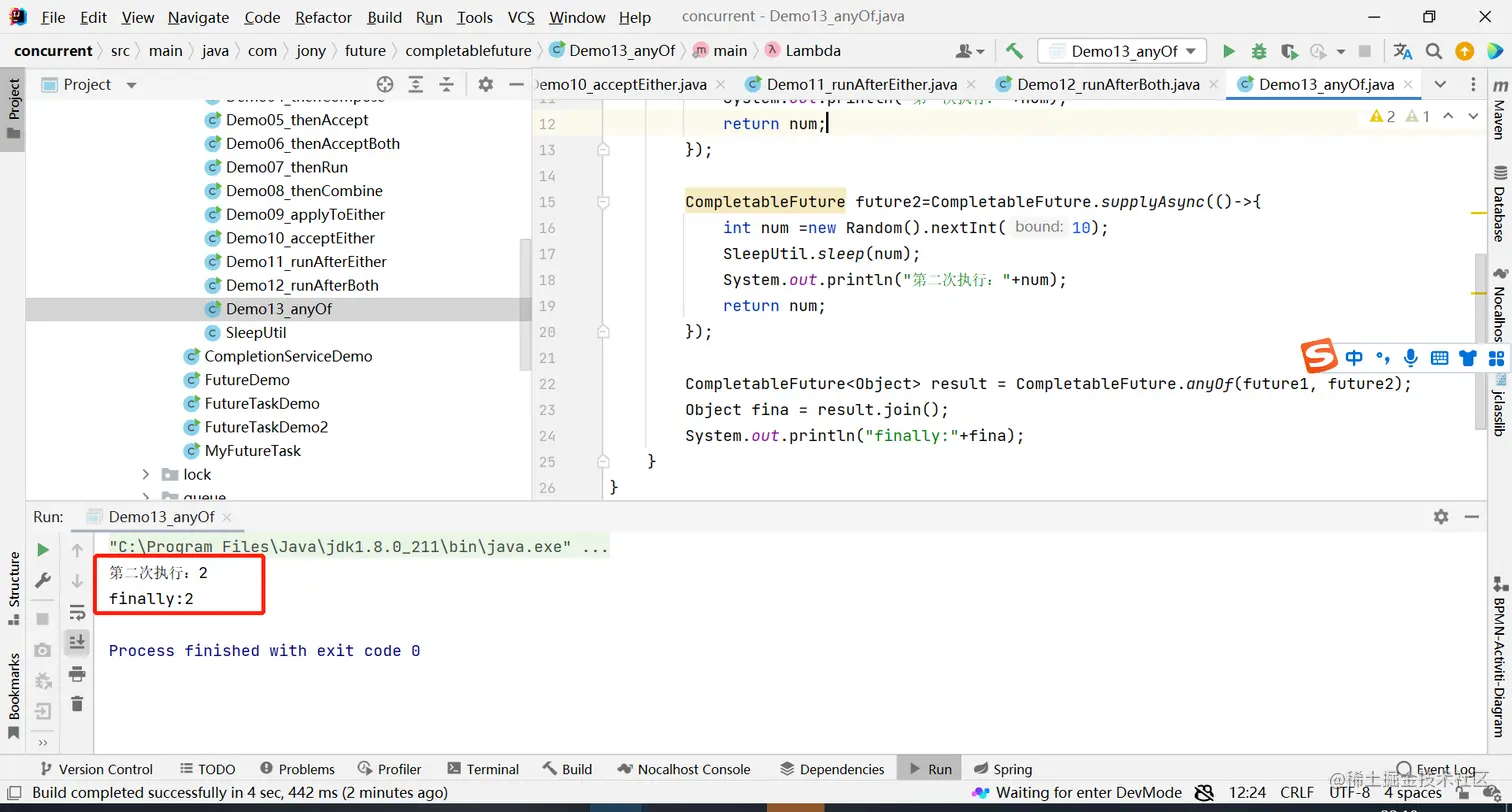Run Demo13_anyOf with the green play button
Image resolution: width=1512 pixels, height=812 pixels.
1229,51
